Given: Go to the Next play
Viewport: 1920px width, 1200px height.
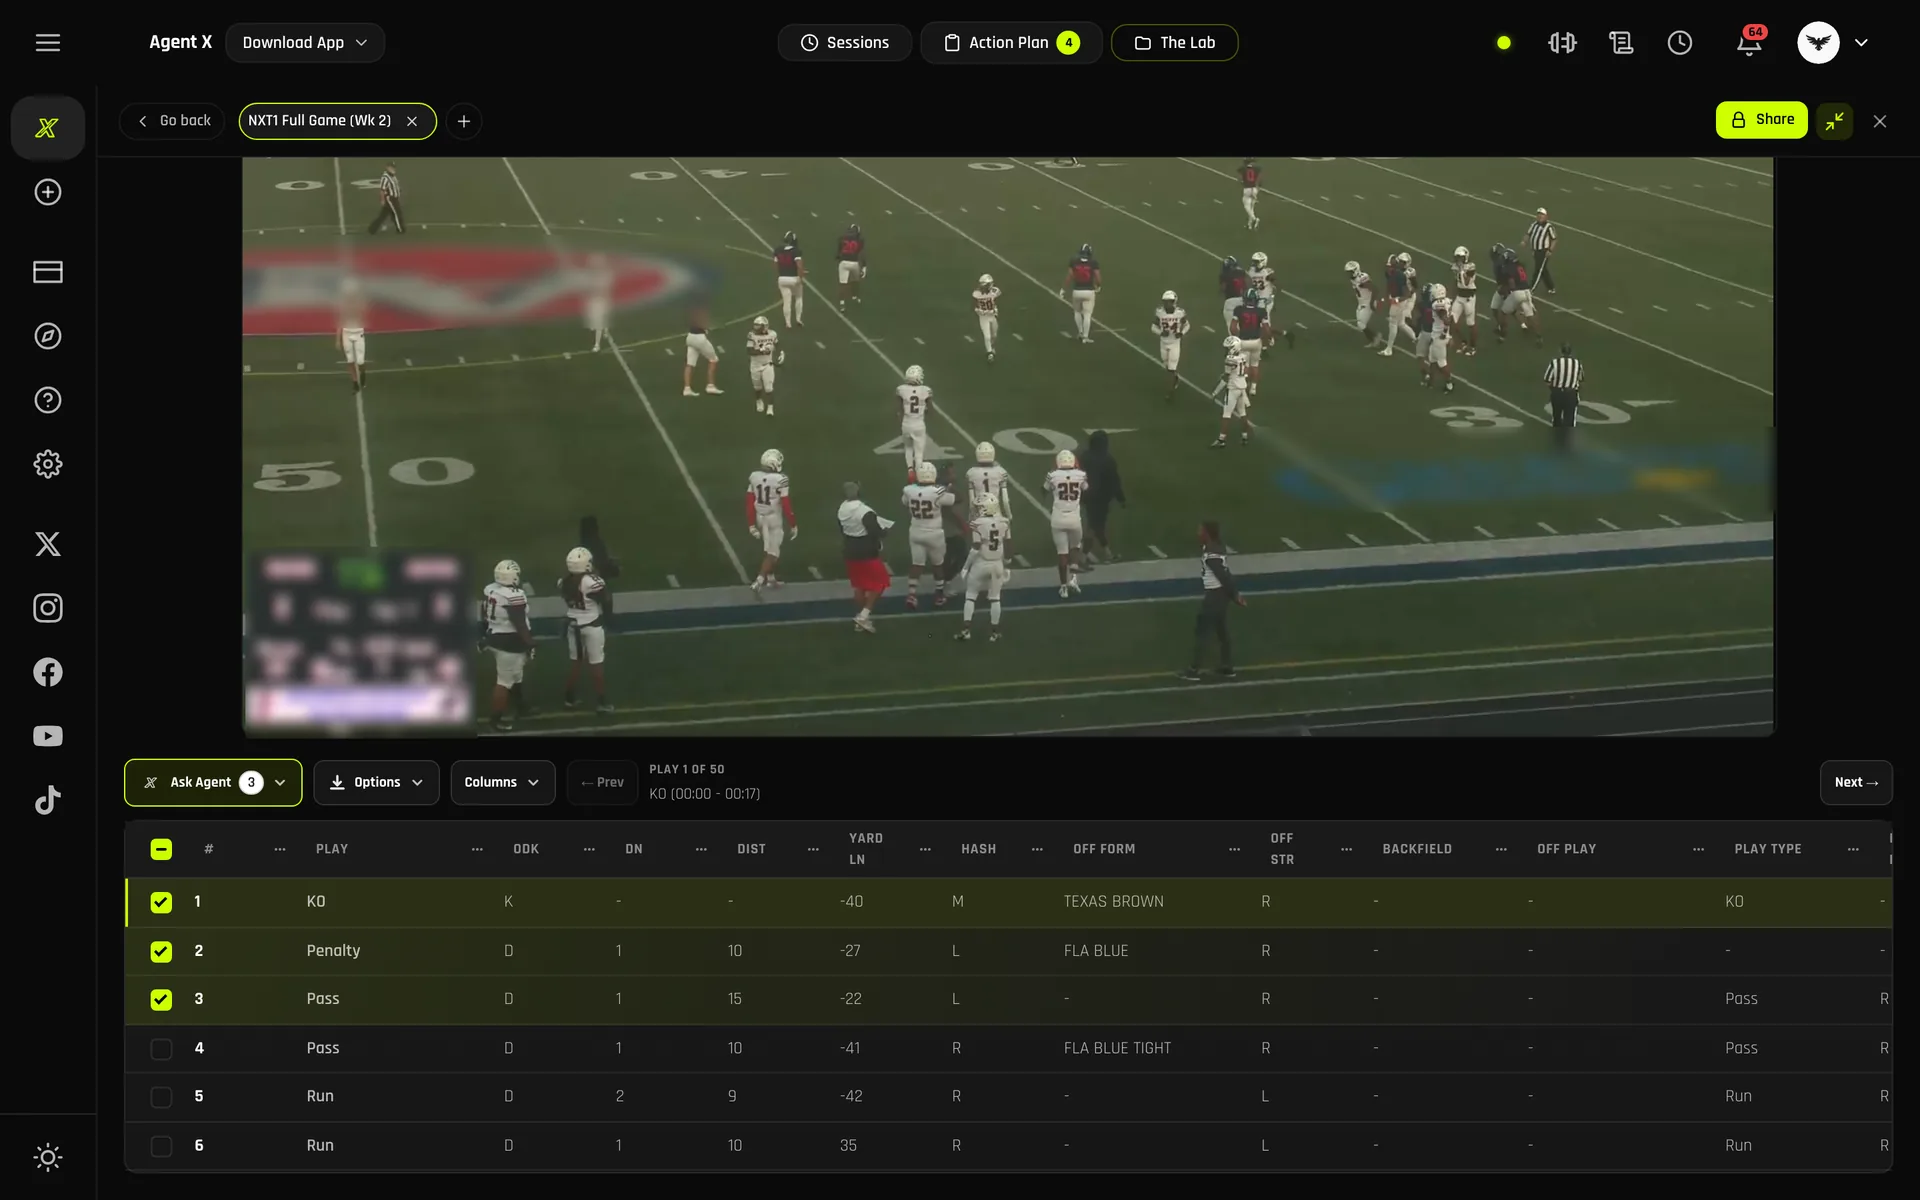Looking at the screenshot, I should [x=1856, y=782].
